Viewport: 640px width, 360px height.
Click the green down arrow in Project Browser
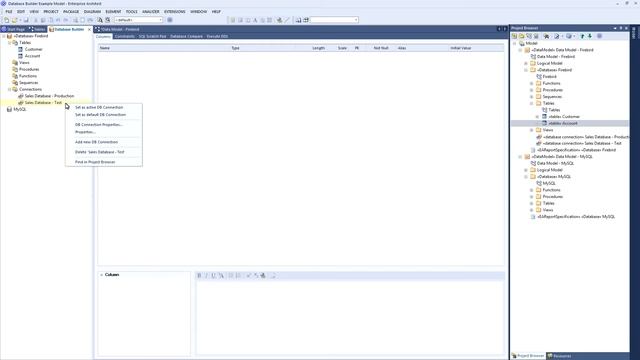tap(590, 36)
